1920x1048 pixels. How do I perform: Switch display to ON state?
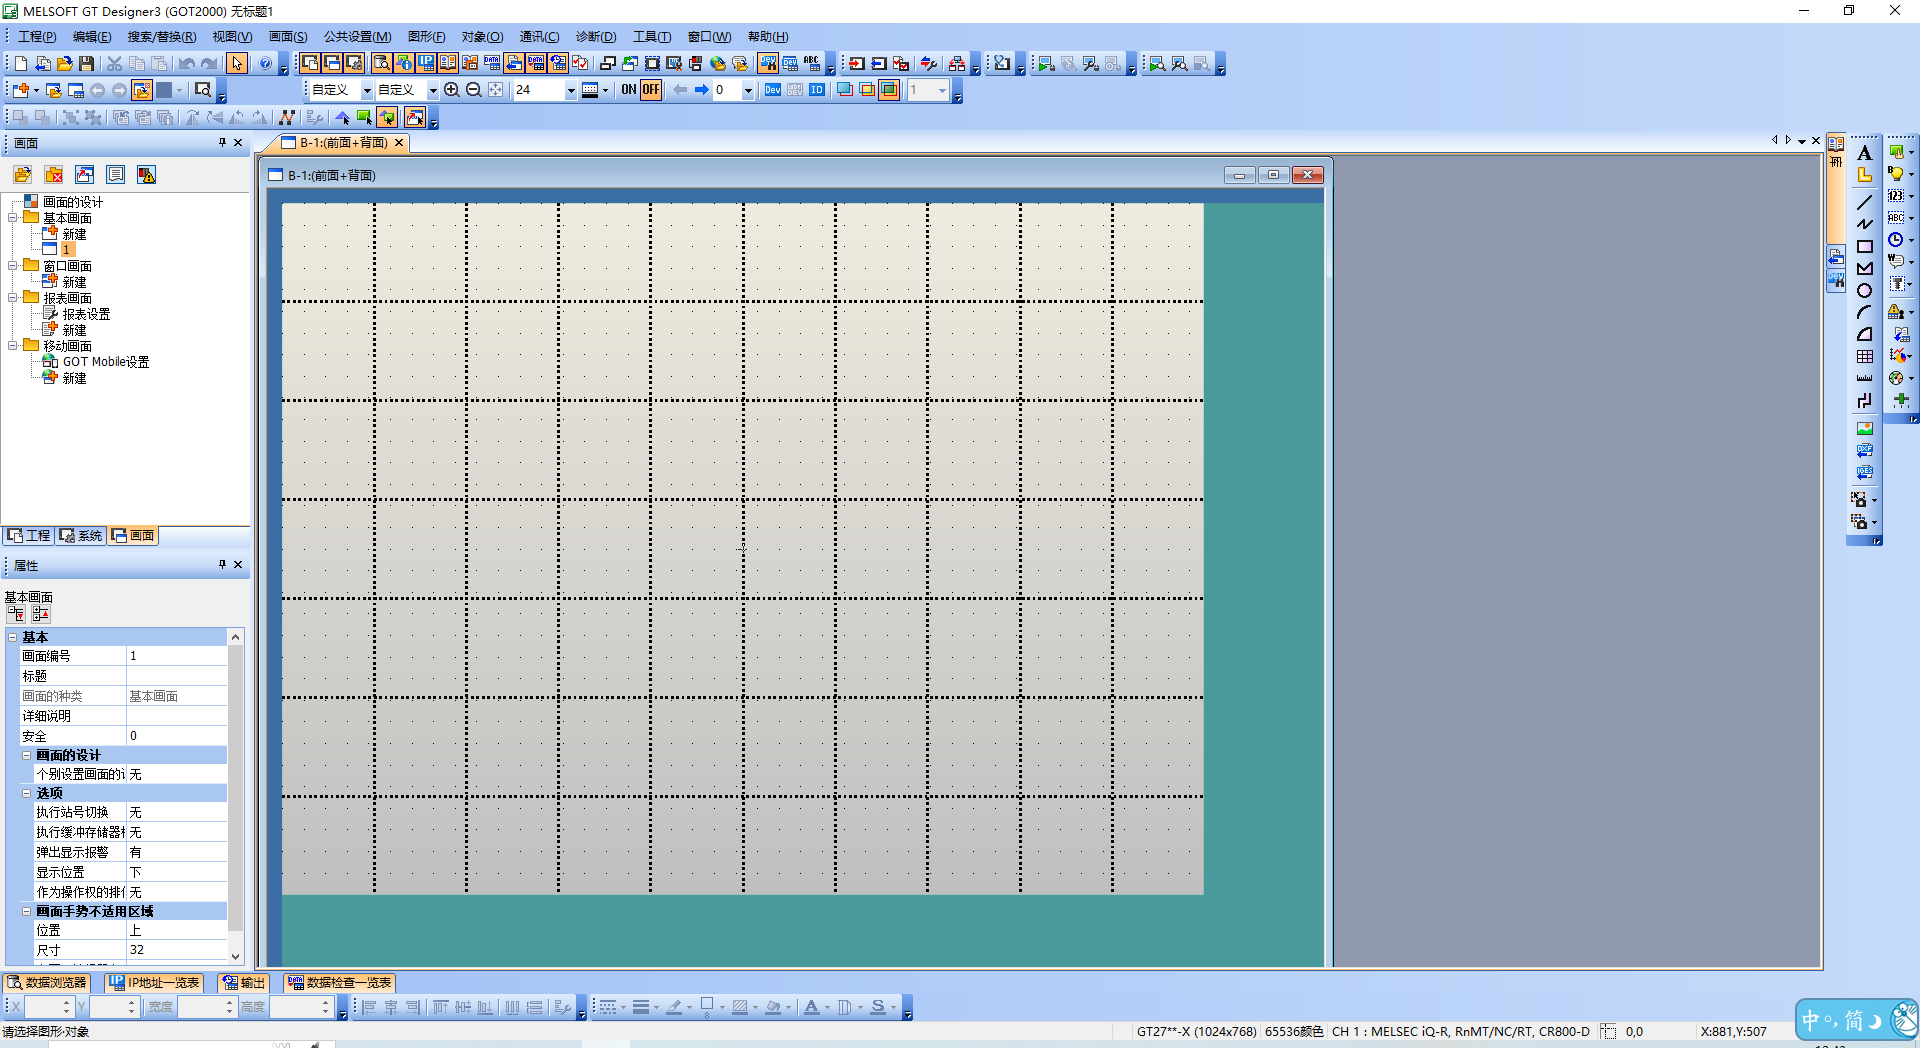click(x=628, y=90)
